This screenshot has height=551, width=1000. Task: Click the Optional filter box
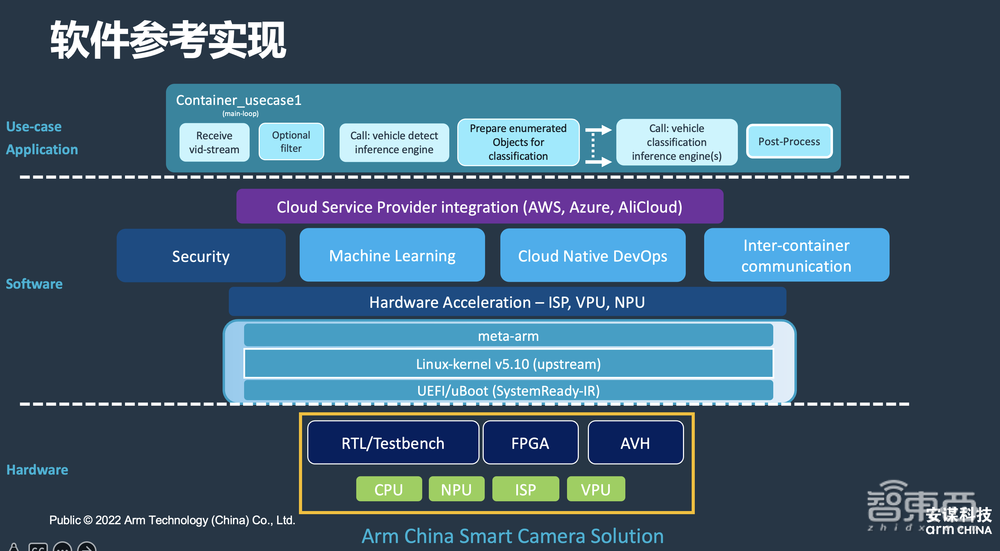291,142
